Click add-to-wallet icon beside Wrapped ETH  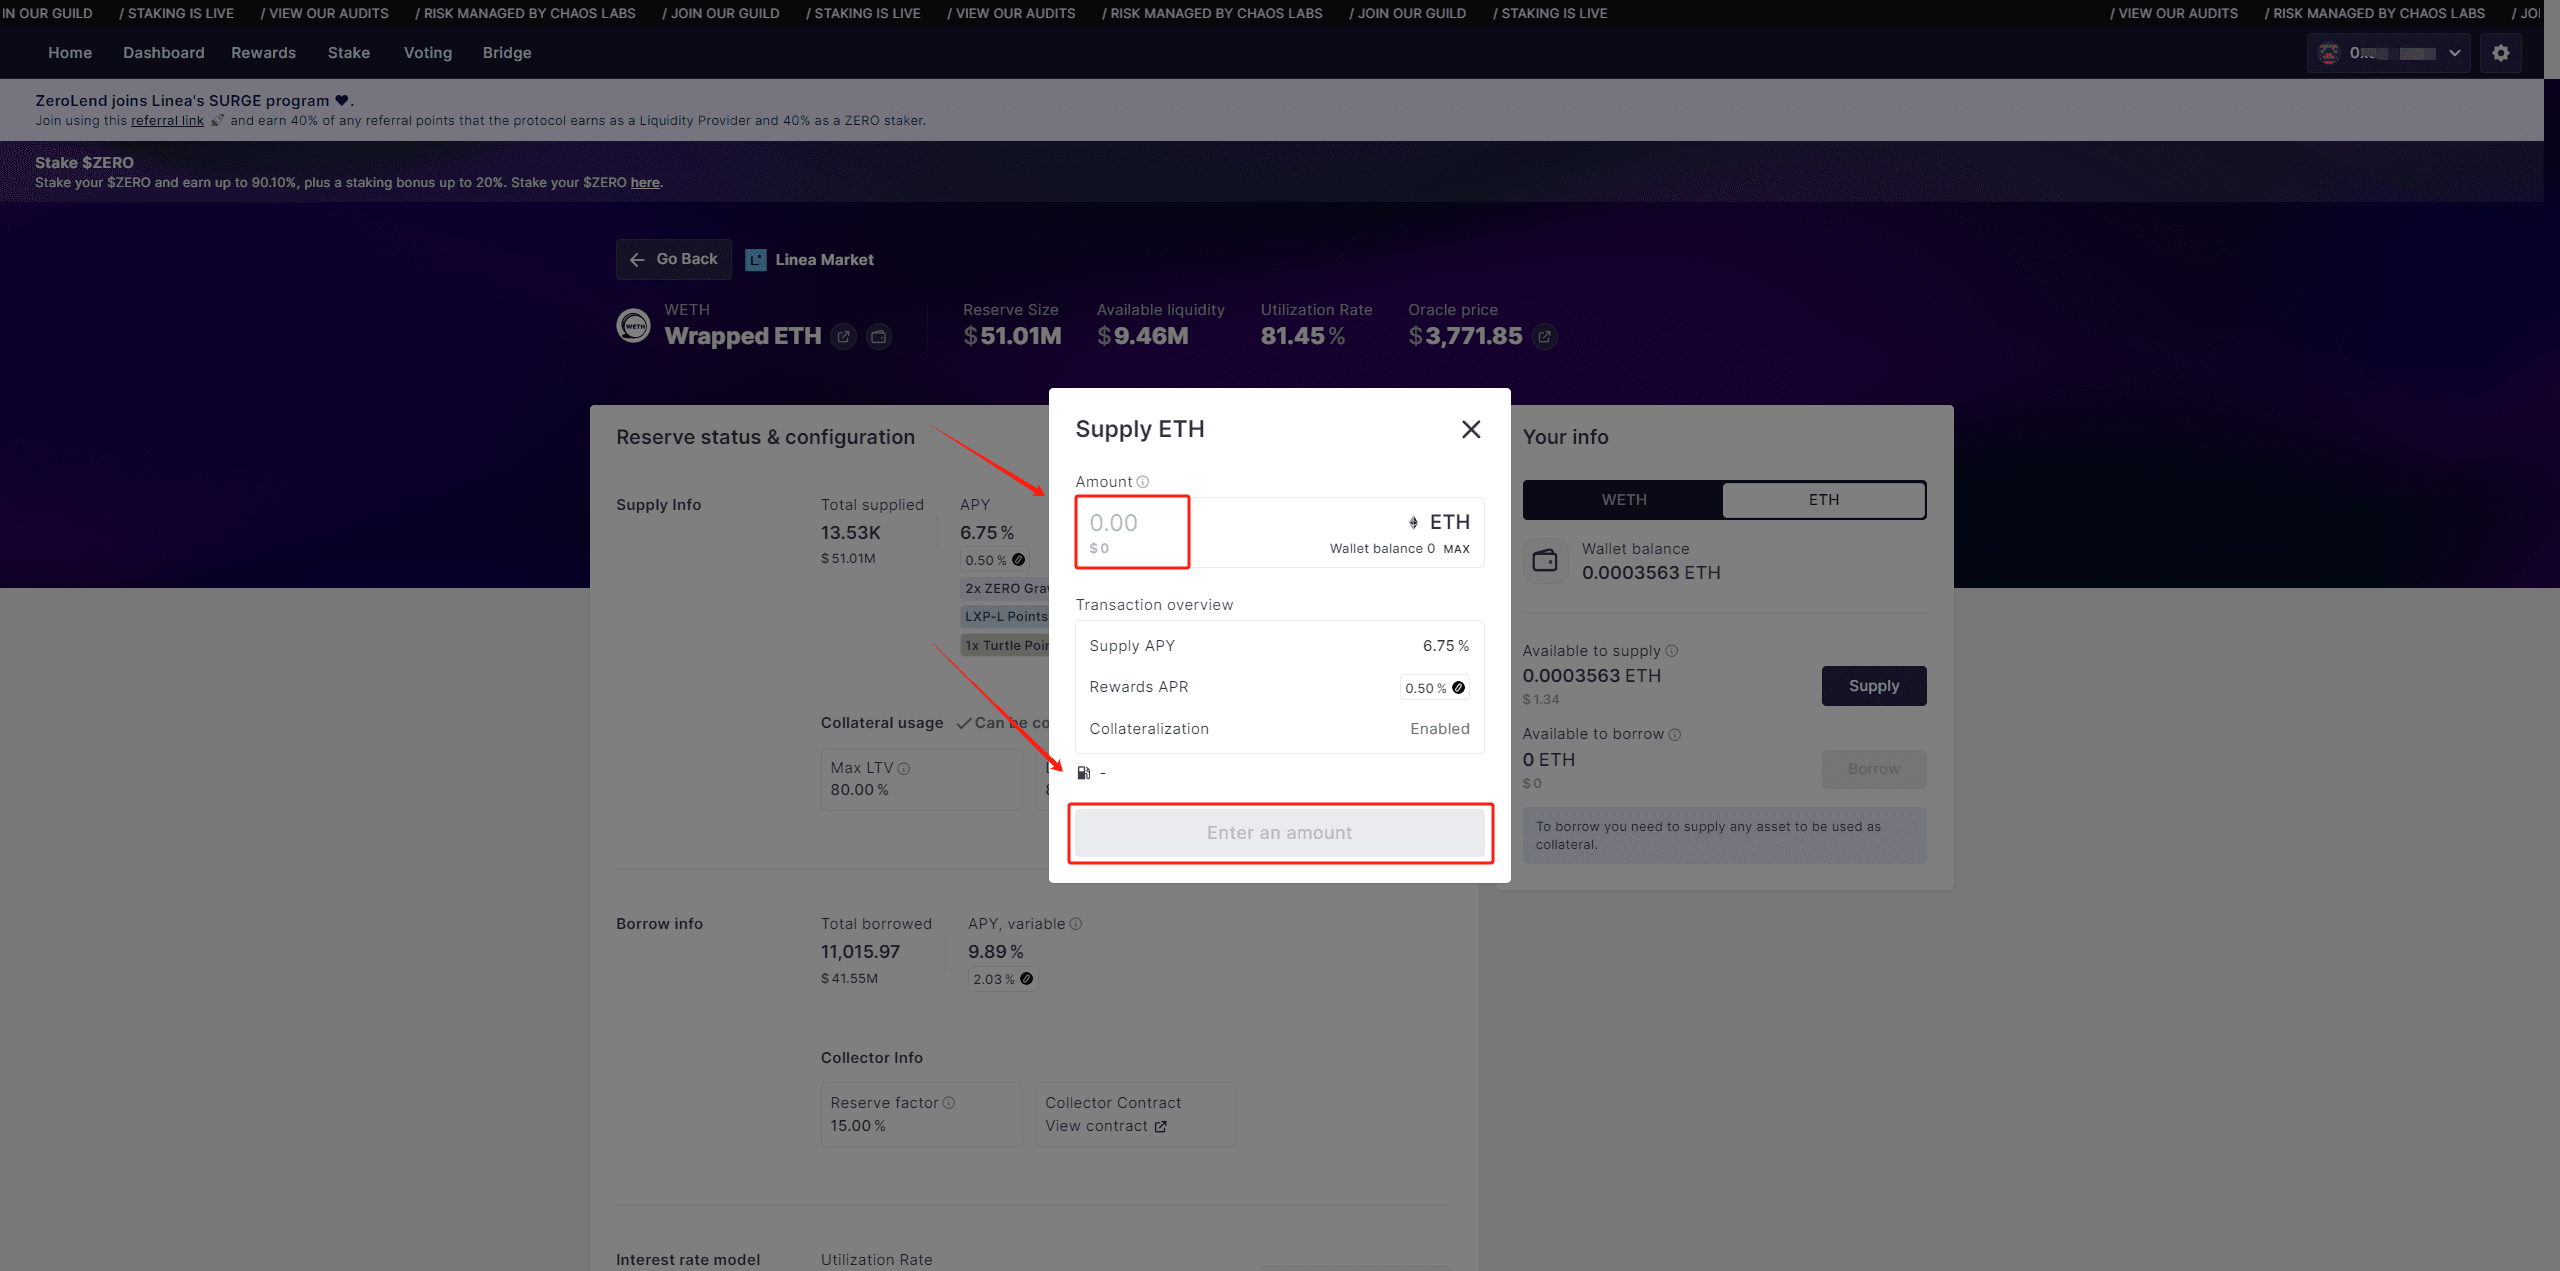(878, 337)
